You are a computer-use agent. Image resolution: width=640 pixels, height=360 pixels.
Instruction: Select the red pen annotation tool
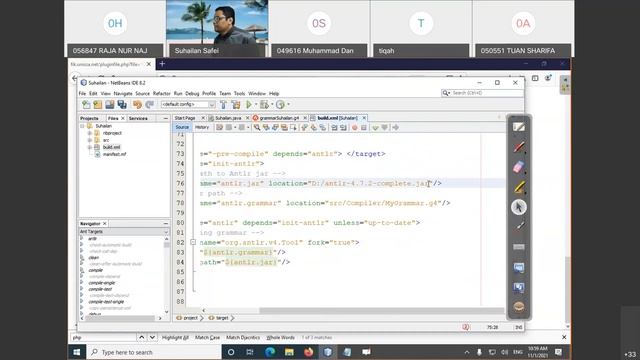tap(519, 147)
